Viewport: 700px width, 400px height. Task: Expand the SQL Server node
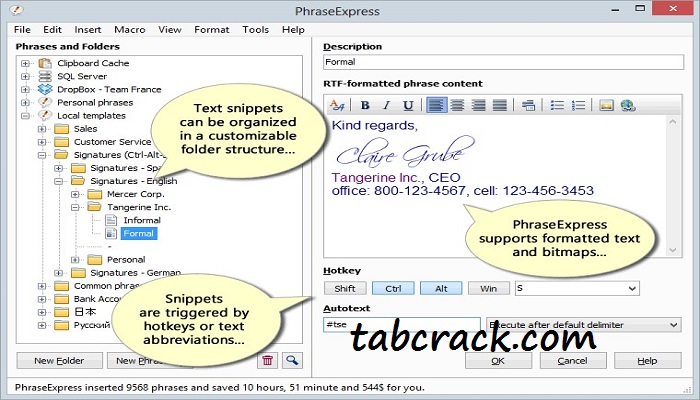click(x=25, y=76)
